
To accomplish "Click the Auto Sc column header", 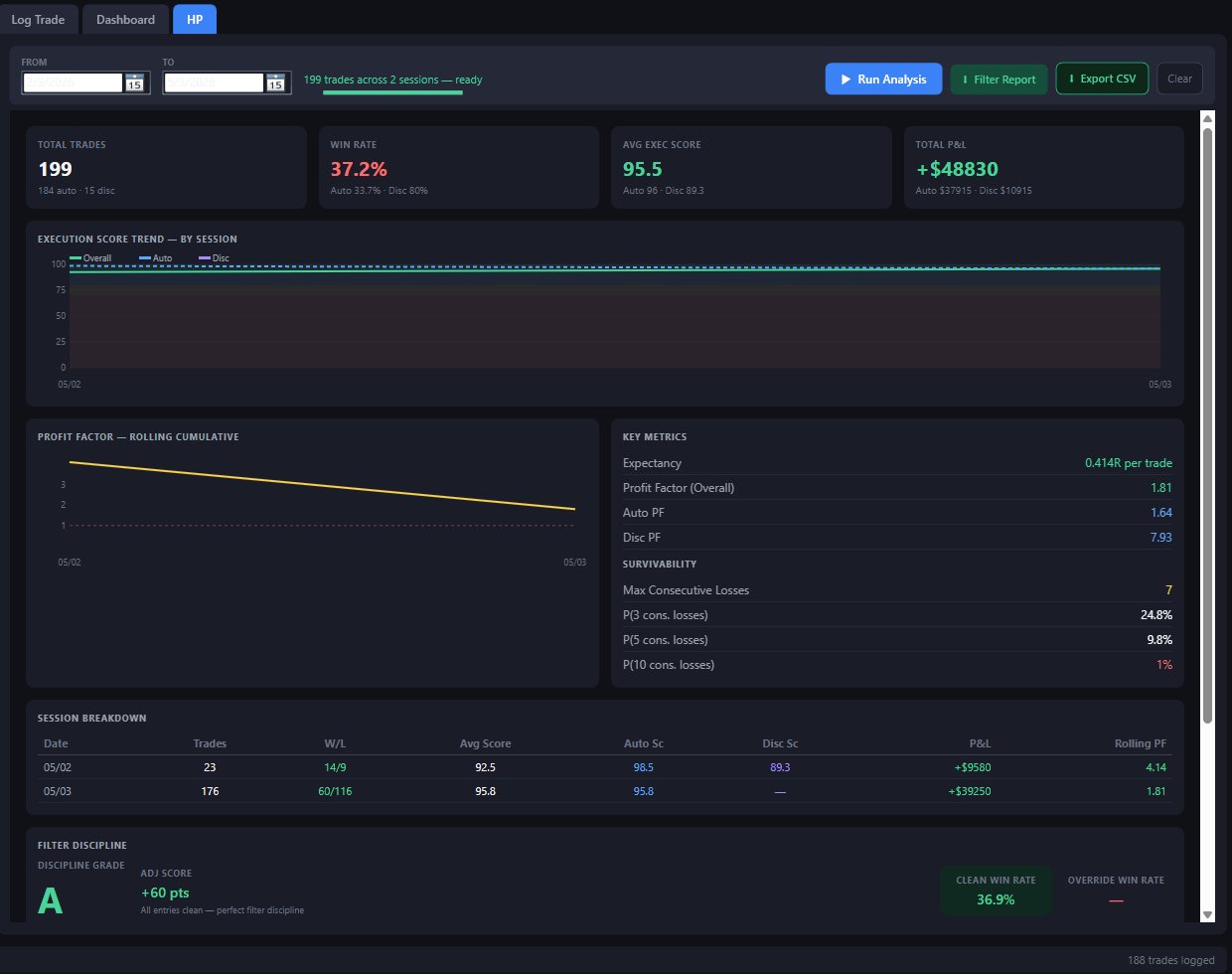I will coord(644,744).
